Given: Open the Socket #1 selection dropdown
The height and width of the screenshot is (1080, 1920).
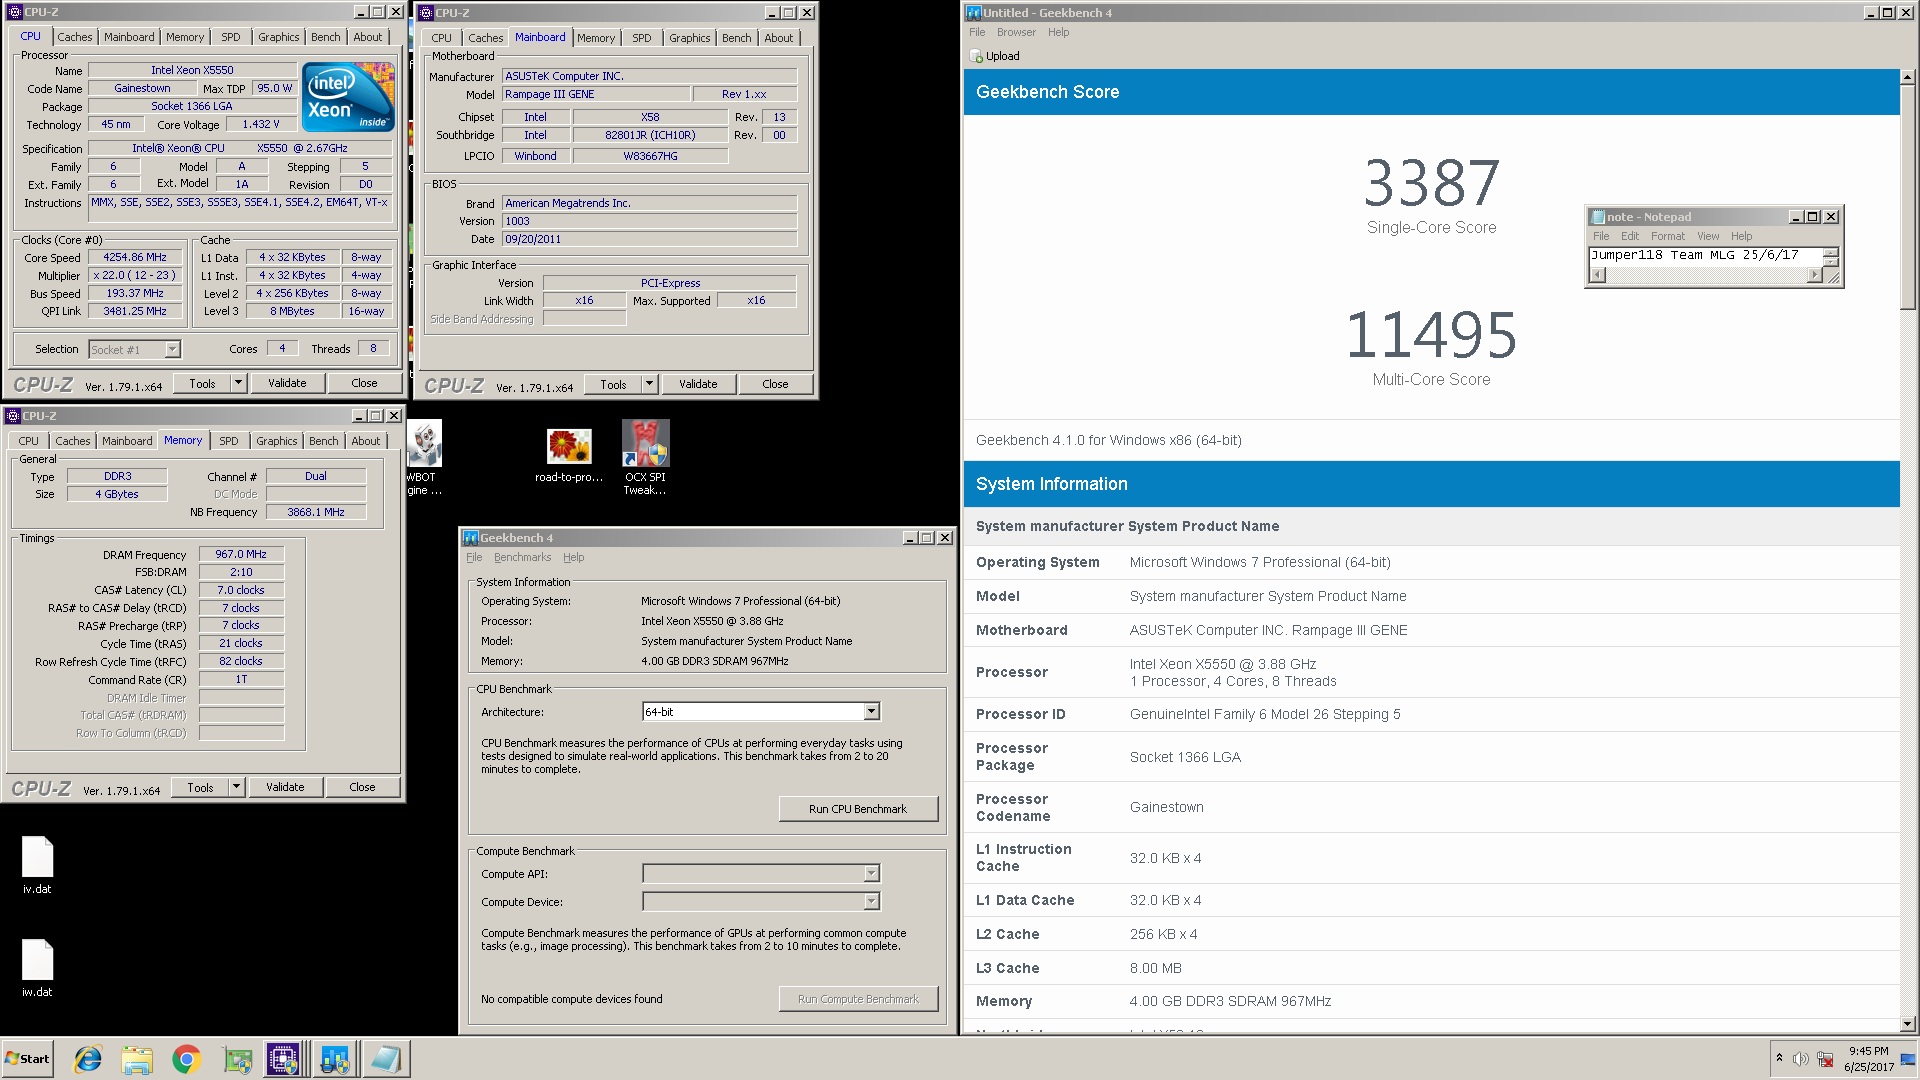Looking at the screenshot, I should pyautogui.click(x=172, y=350).
